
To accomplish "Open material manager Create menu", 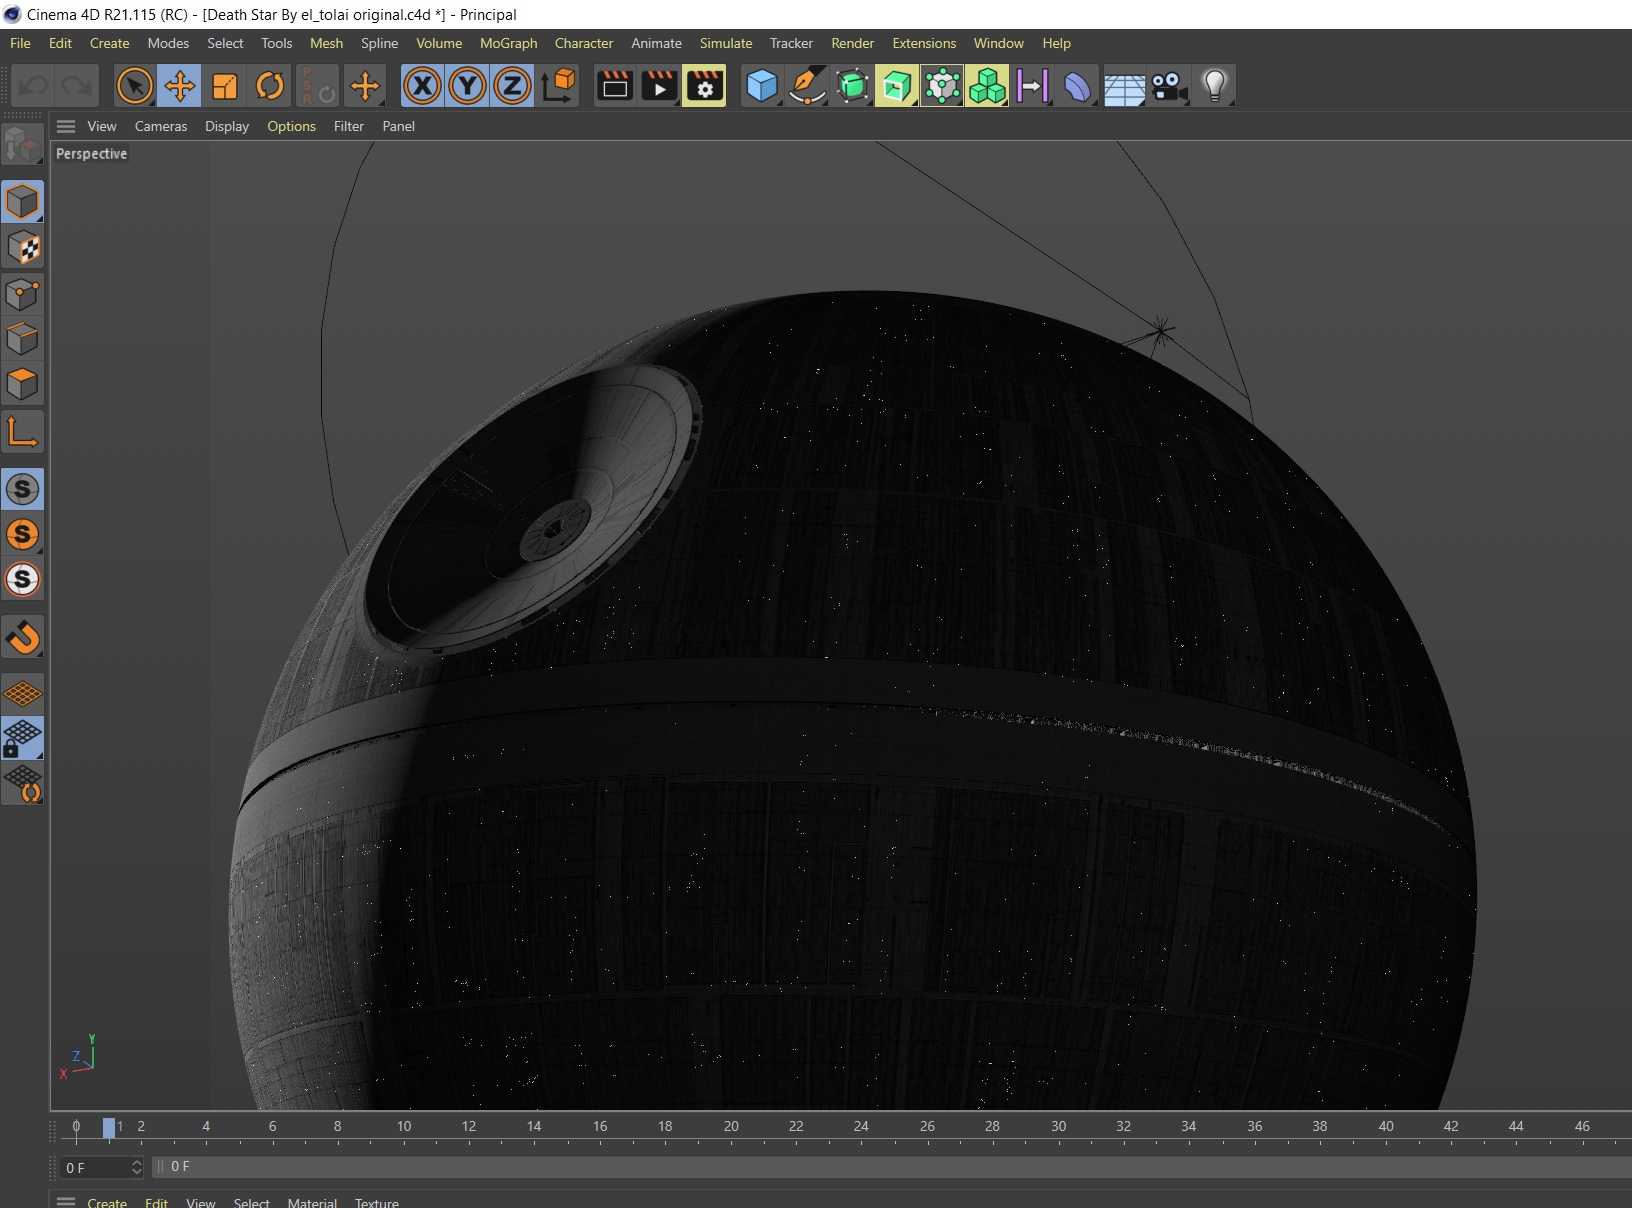I will click(x=107, y=1202).
